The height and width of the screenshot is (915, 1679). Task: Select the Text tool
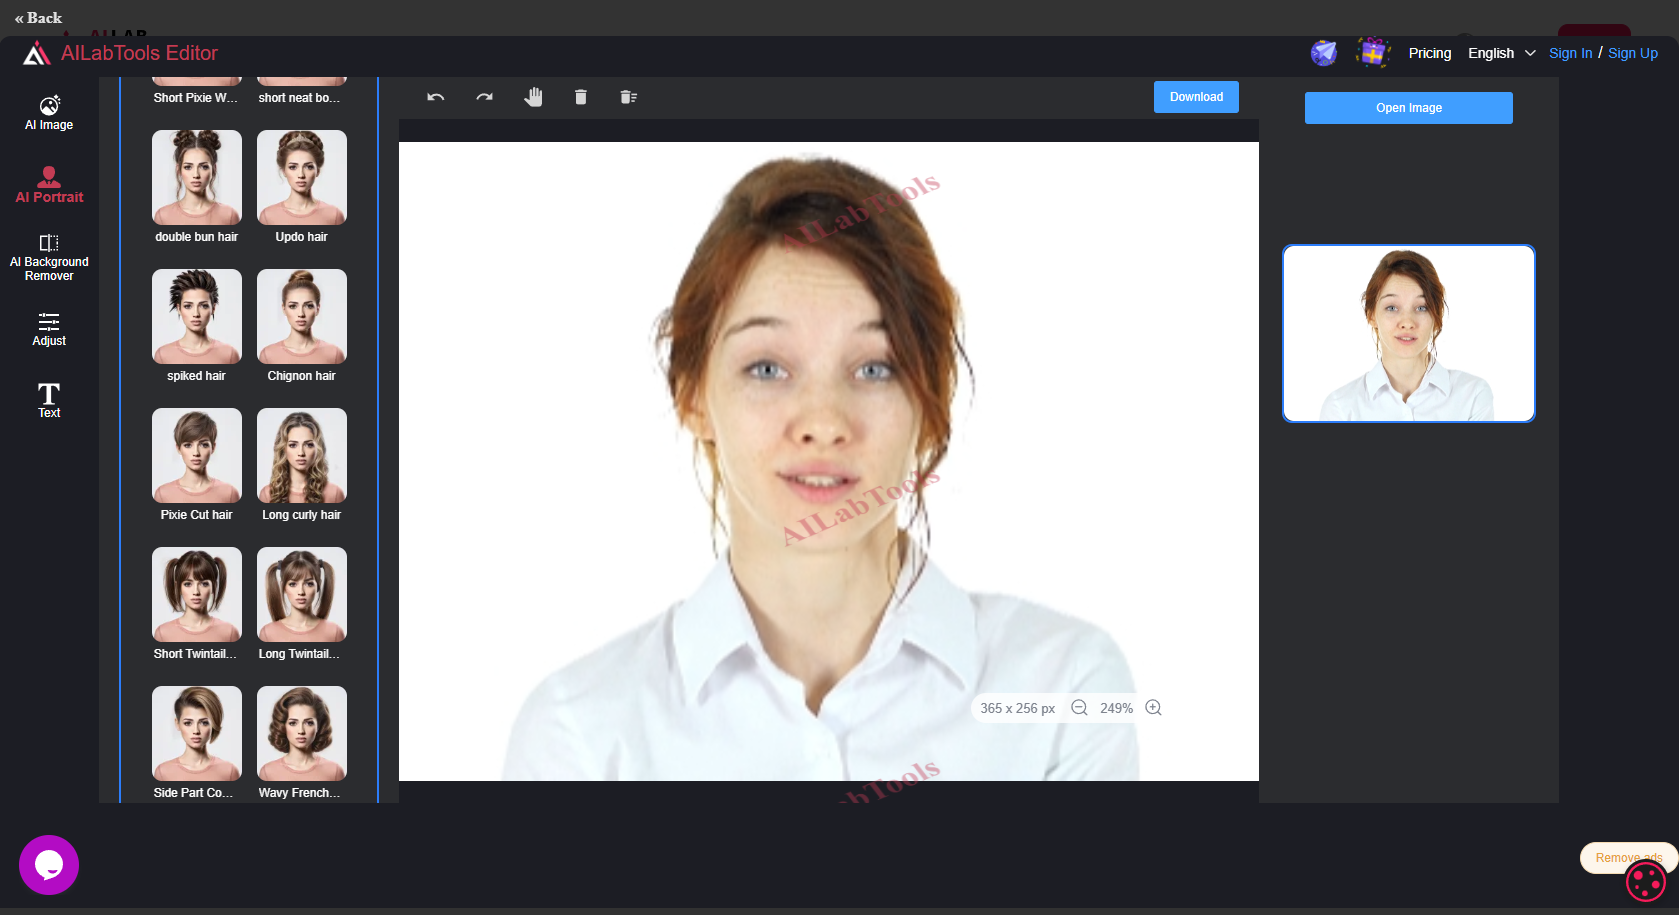click(49, 400)
